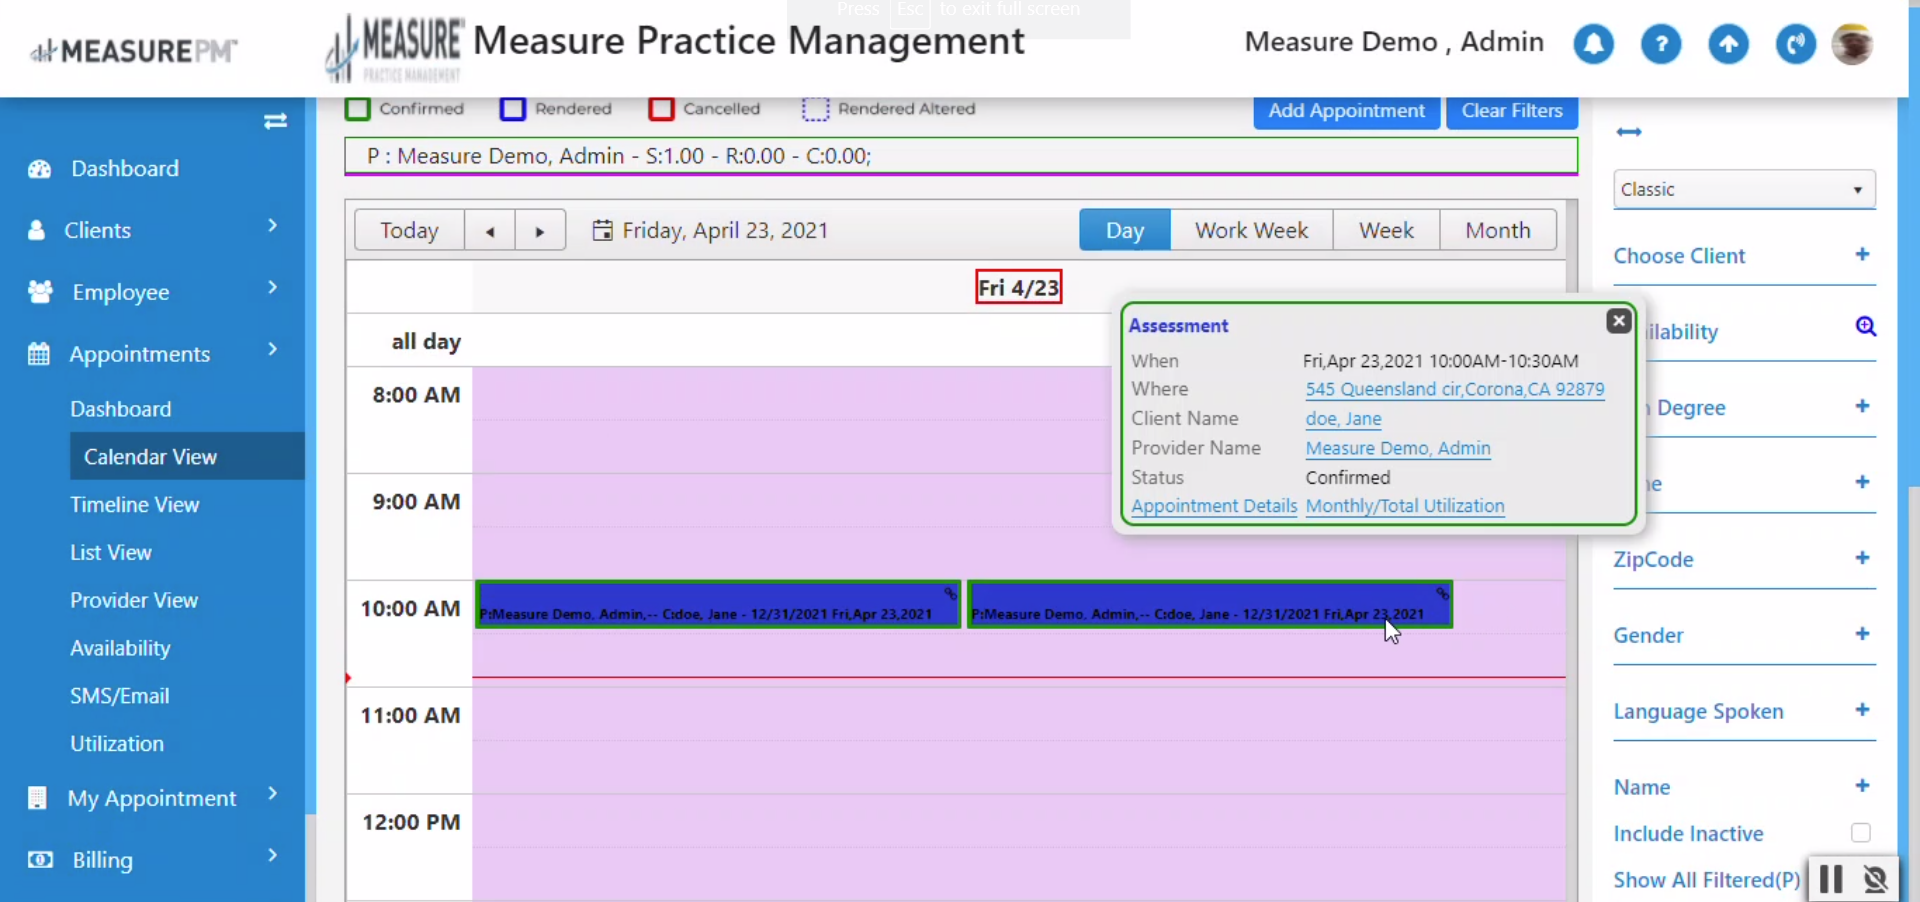
Task: Open the Monthly/Total Utilization link
Action: [1405, 506]
